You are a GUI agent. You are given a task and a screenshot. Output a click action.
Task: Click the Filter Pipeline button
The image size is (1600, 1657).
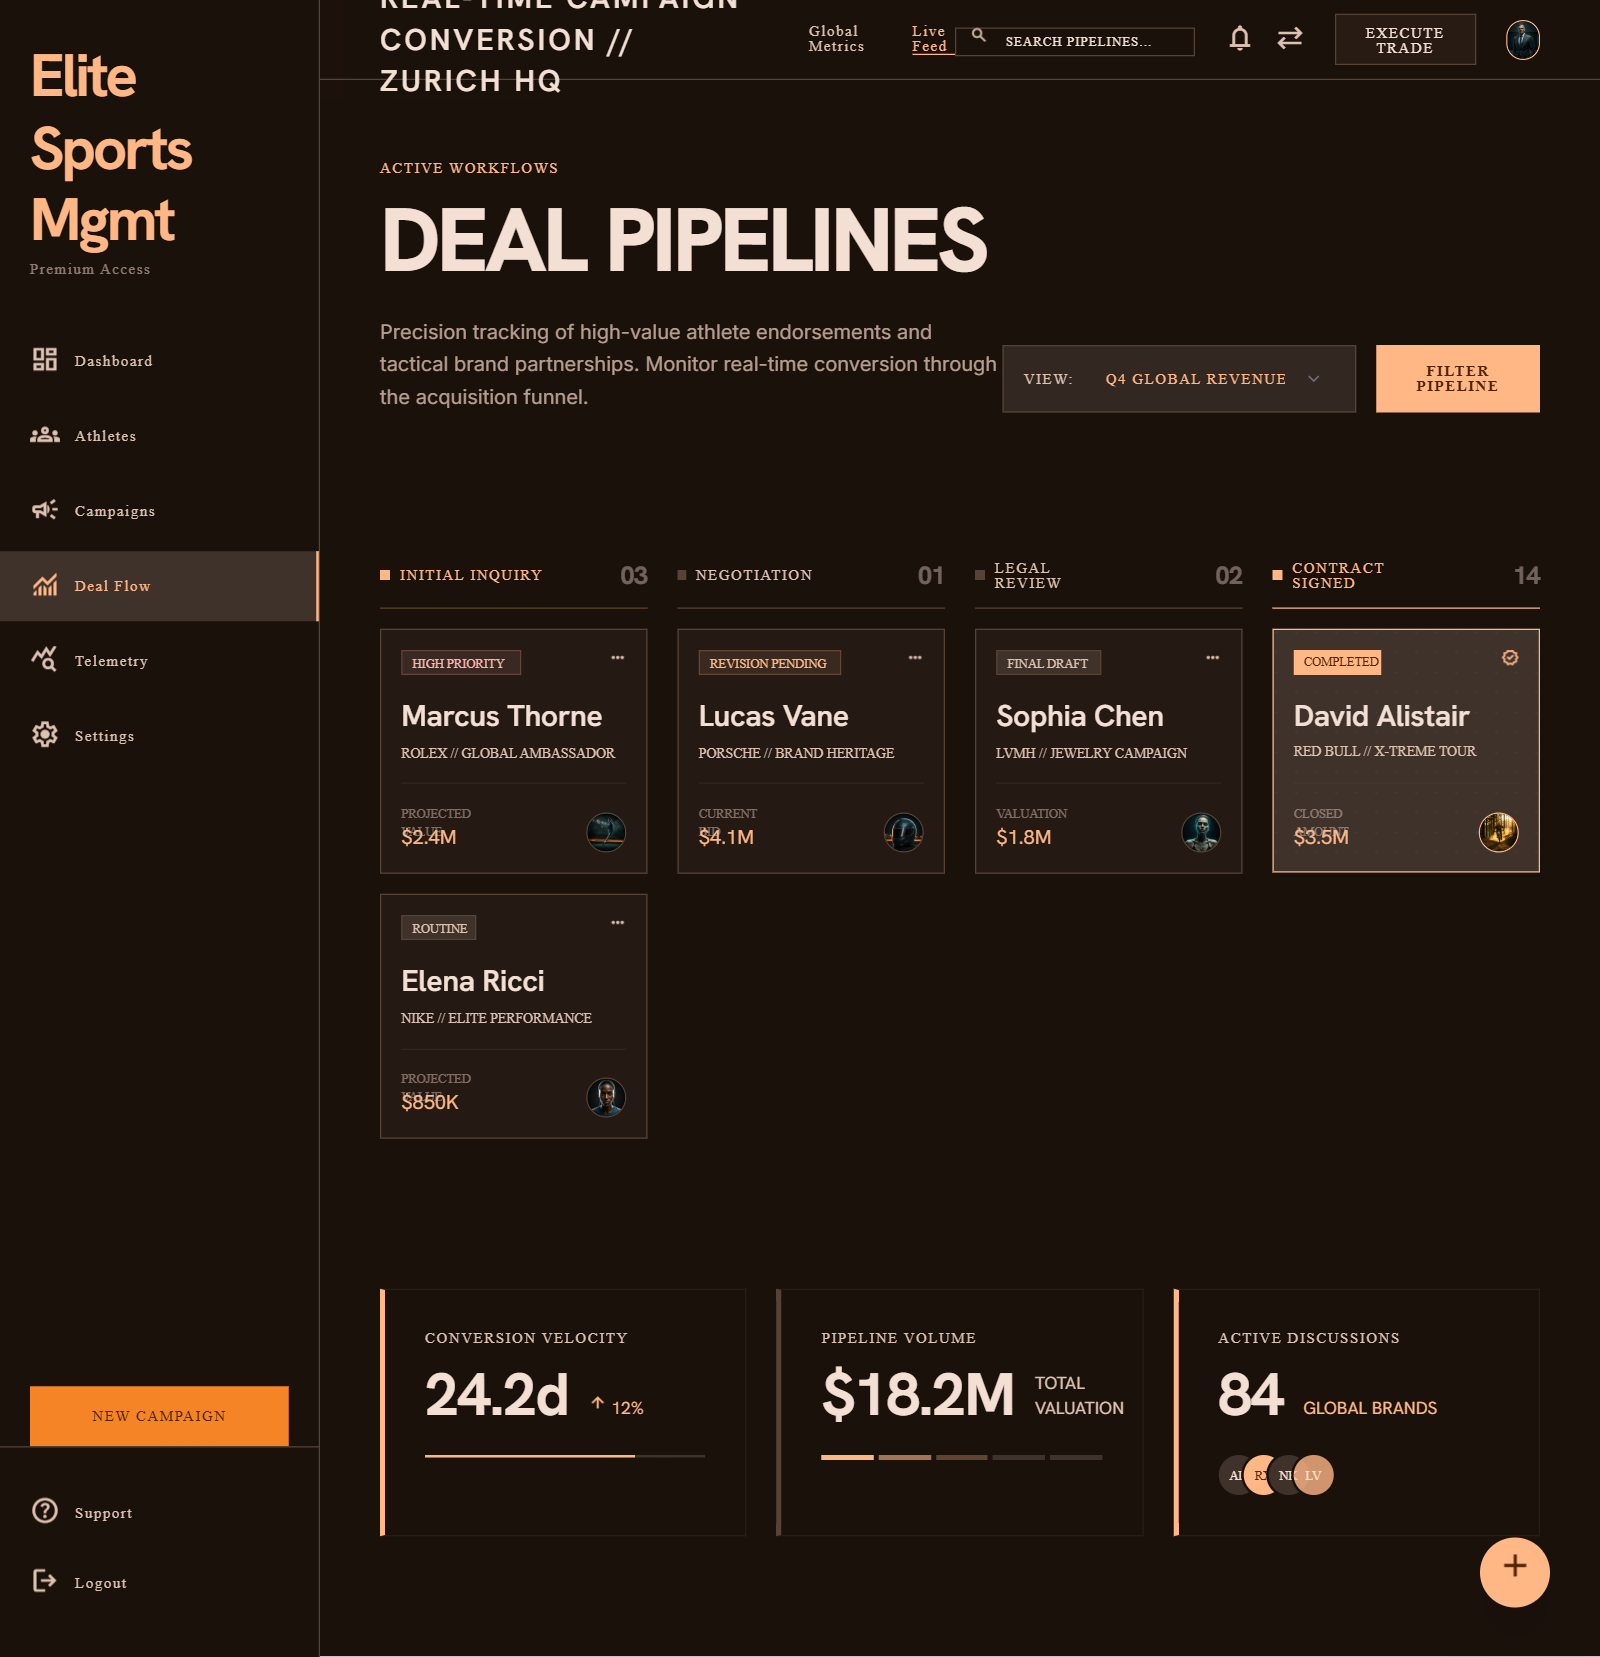point(1458,379)
